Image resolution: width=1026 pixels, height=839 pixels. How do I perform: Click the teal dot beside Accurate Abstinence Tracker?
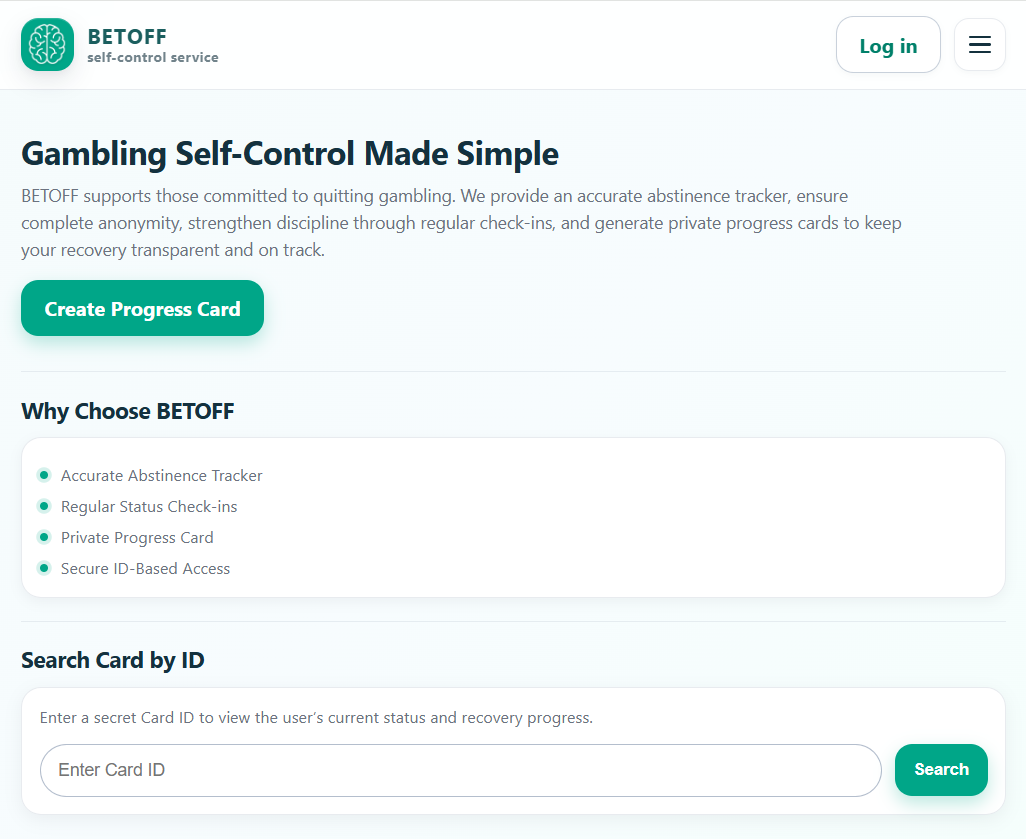pos(44,475)
